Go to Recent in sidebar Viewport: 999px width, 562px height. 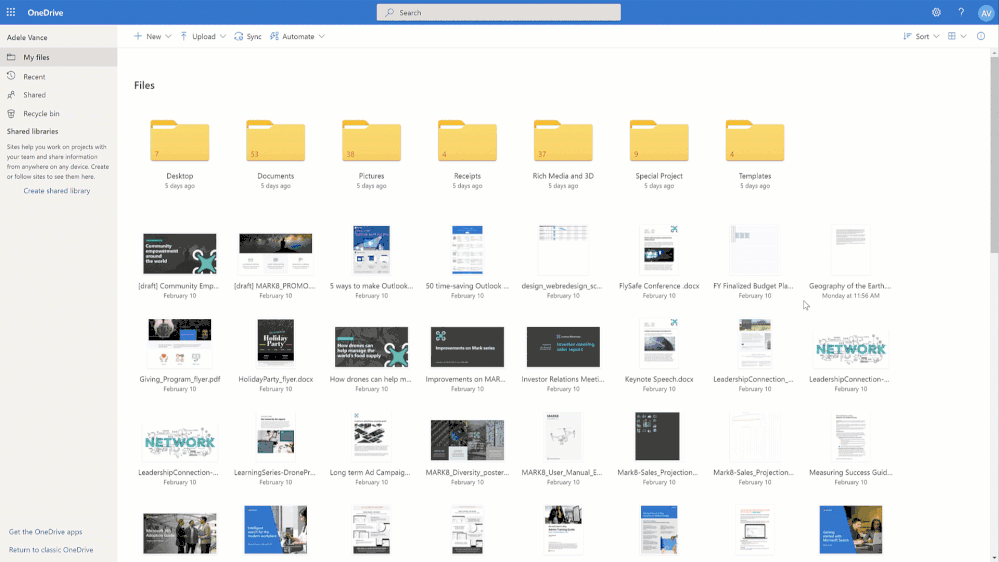(34, 76)
